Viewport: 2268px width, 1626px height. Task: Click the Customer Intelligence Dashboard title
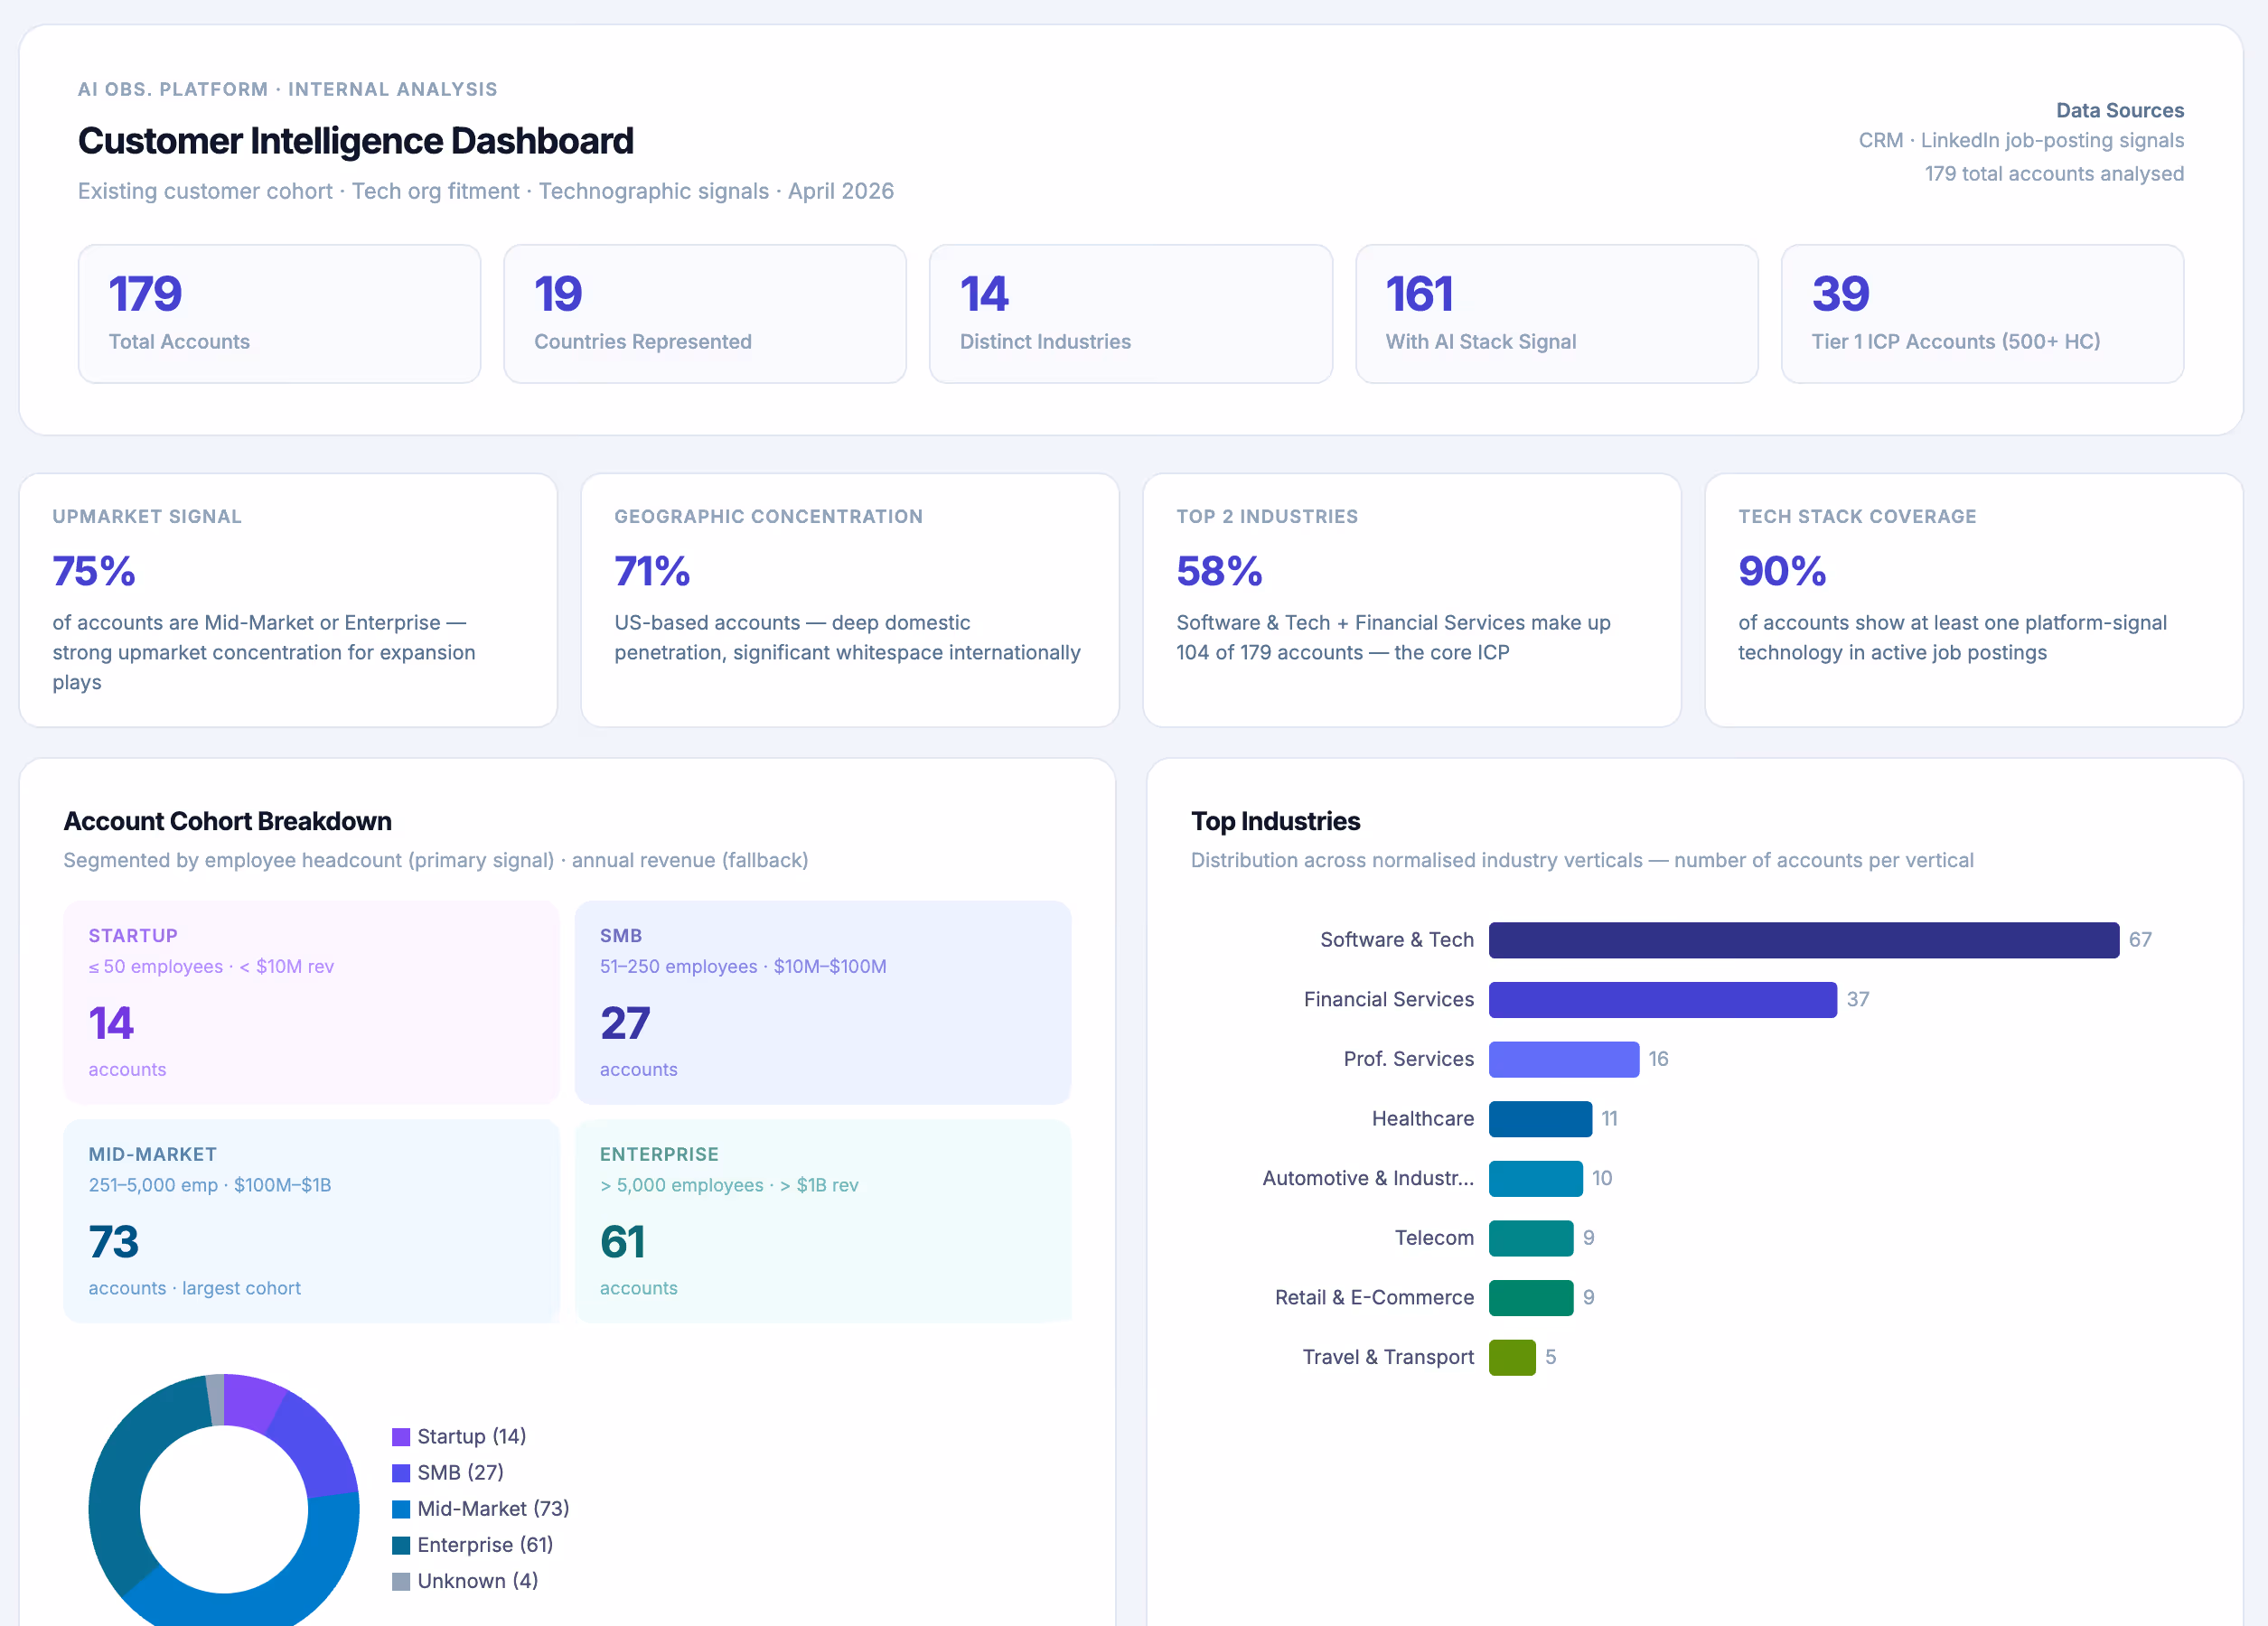[356, 141]
